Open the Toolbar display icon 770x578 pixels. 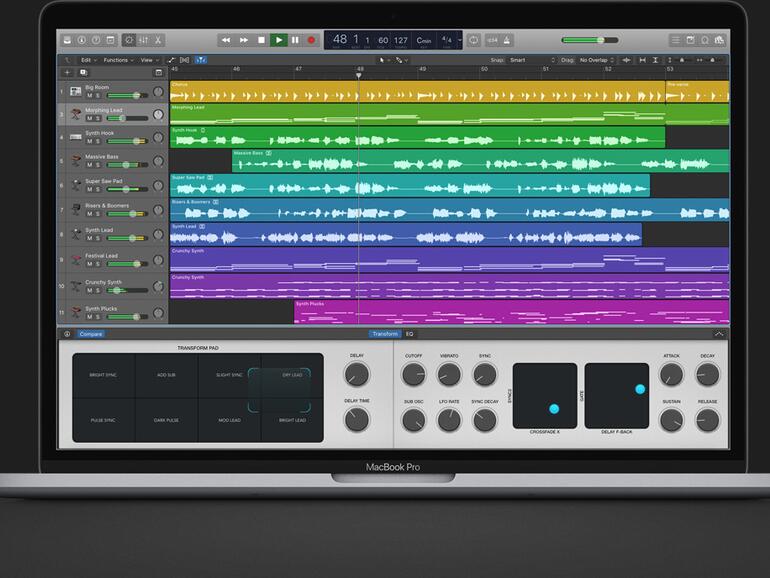point(110,40)
